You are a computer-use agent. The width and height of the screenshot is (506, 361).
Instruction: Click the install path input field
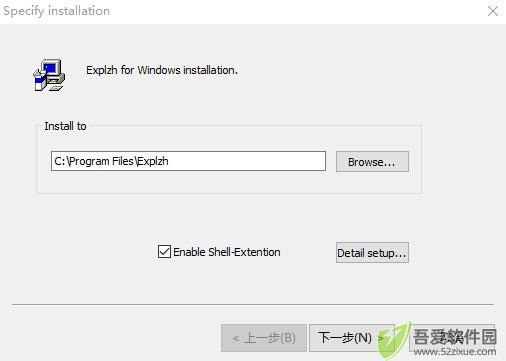(188, 161)
